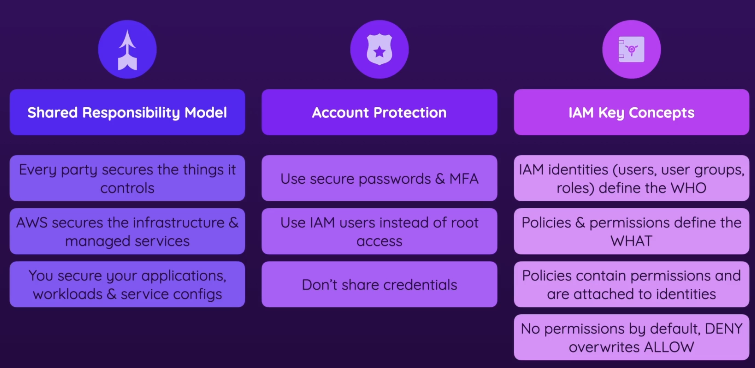Click 'Policies & permissions define the WHAT'
The height and width of the screenshot is (368, 755).
tap(631, 231)
